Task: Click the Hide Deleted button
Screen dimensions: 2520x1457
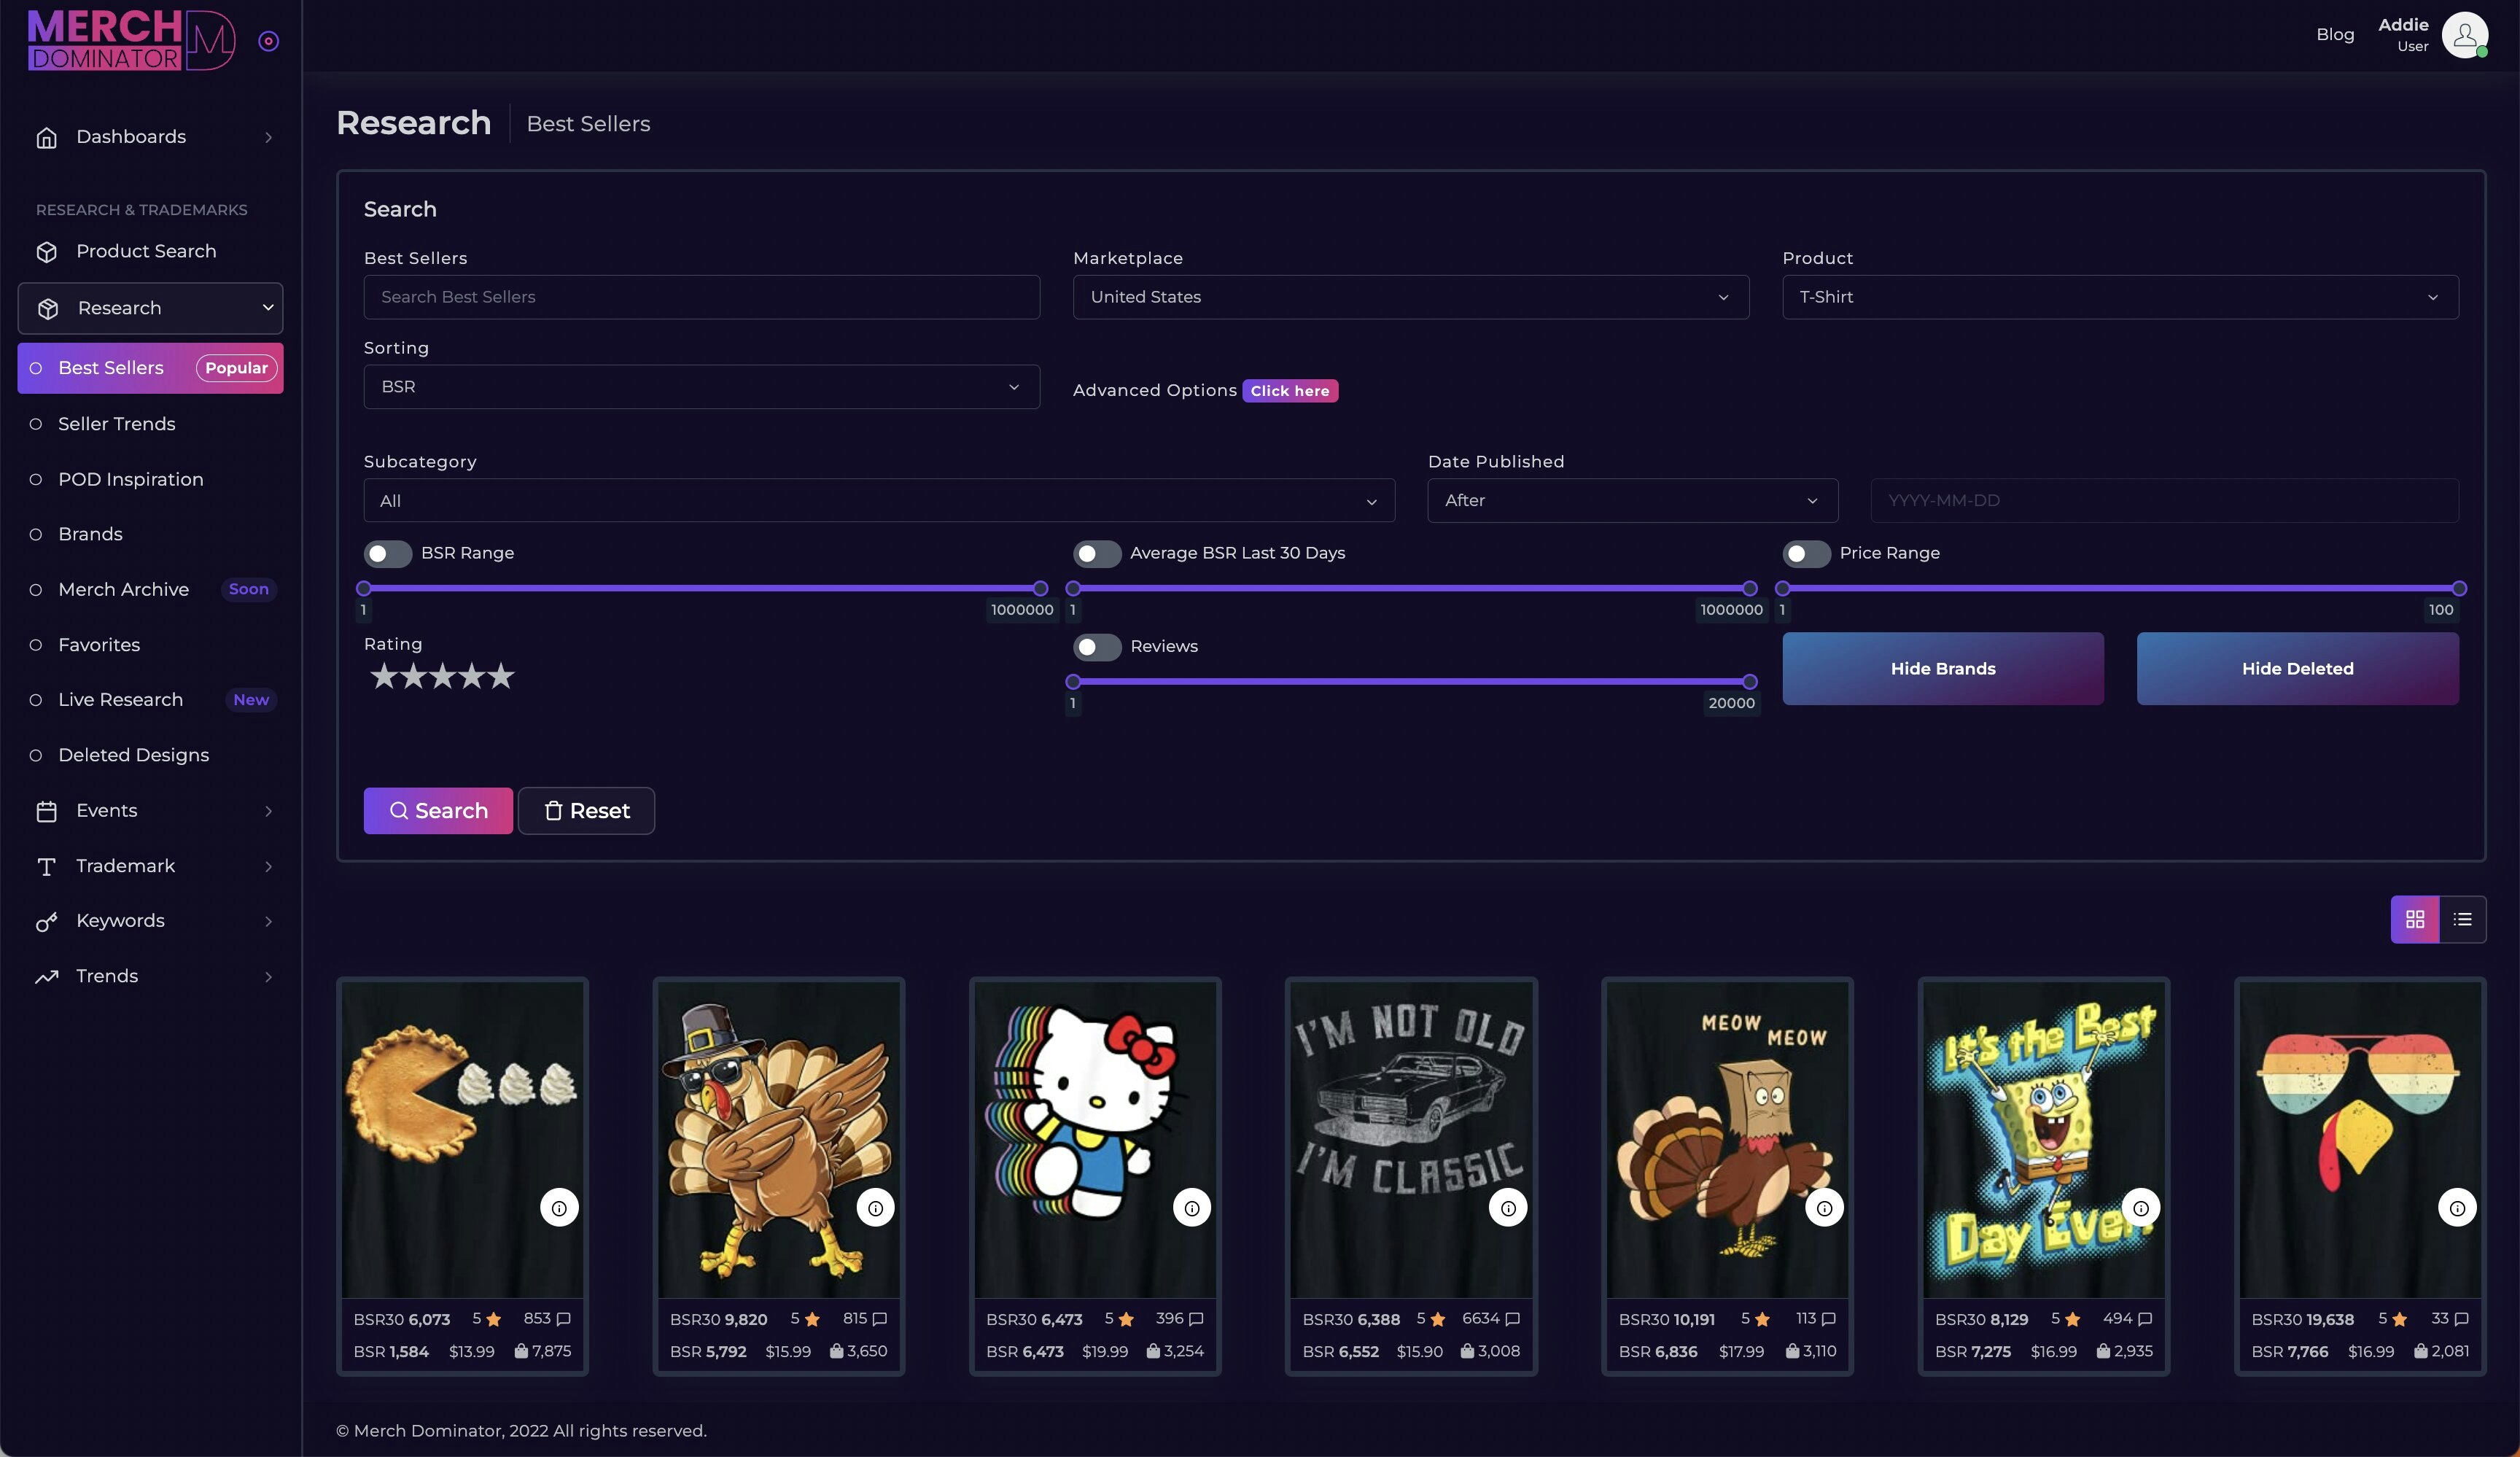Action: click(x=2297, y=669)
